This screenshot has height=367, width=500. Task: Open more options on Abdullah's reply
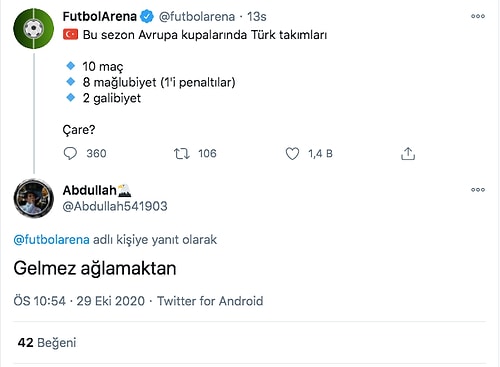[x=478, y=190]
